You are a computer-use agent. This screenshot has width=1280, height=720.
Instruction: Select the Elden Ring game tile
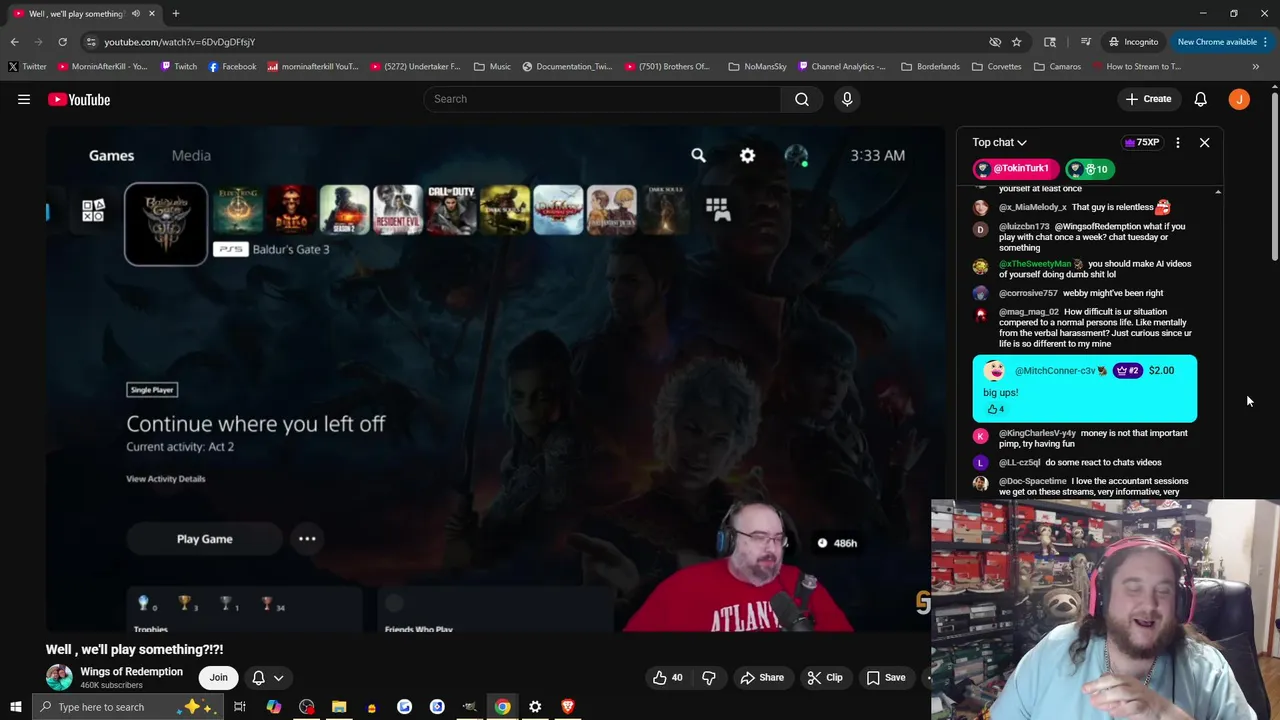pyautogui.click(x=238, y=209)
